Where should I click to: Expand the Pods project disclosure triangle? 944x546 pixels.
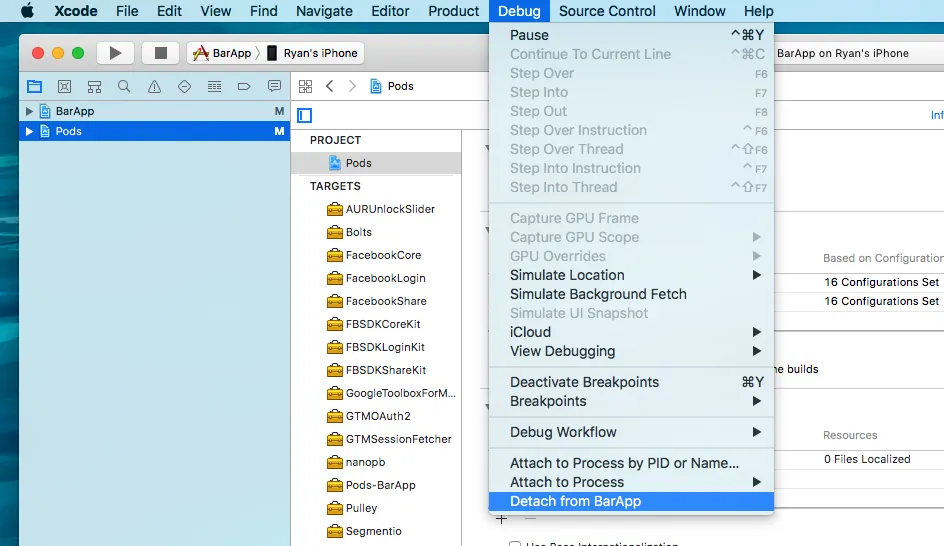[x=28, y=131]
